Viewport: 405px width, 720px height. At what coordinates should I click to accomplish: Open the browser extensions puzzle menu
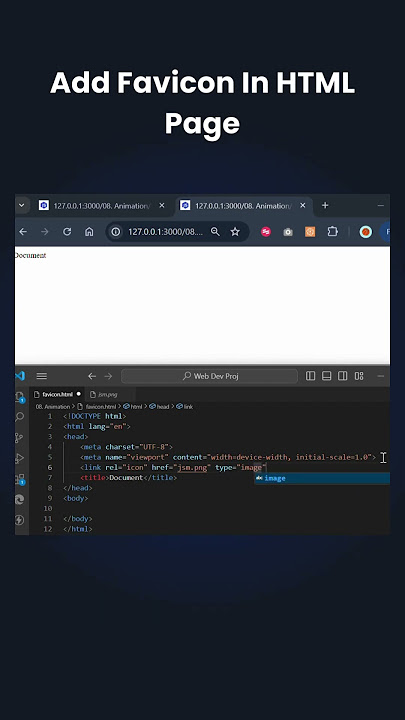(x=332, y=232)
